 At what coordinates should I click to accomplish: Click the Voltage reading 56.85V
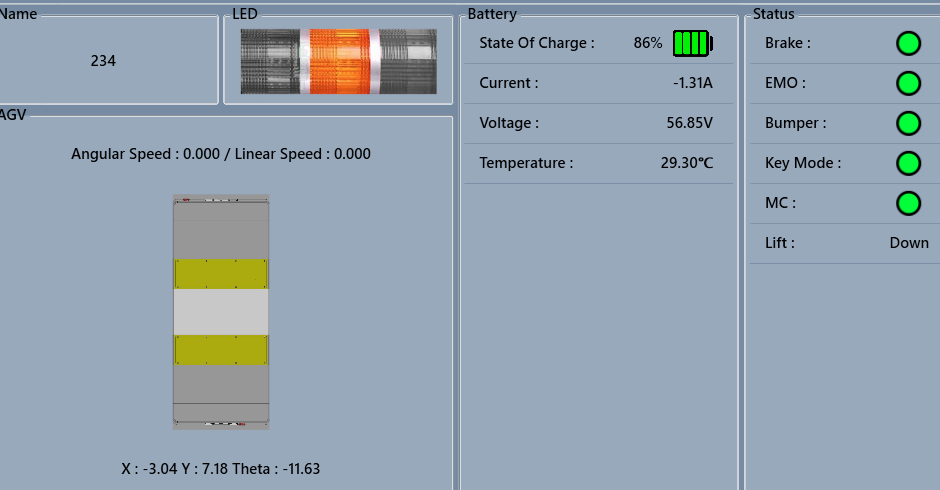(689, 123)
